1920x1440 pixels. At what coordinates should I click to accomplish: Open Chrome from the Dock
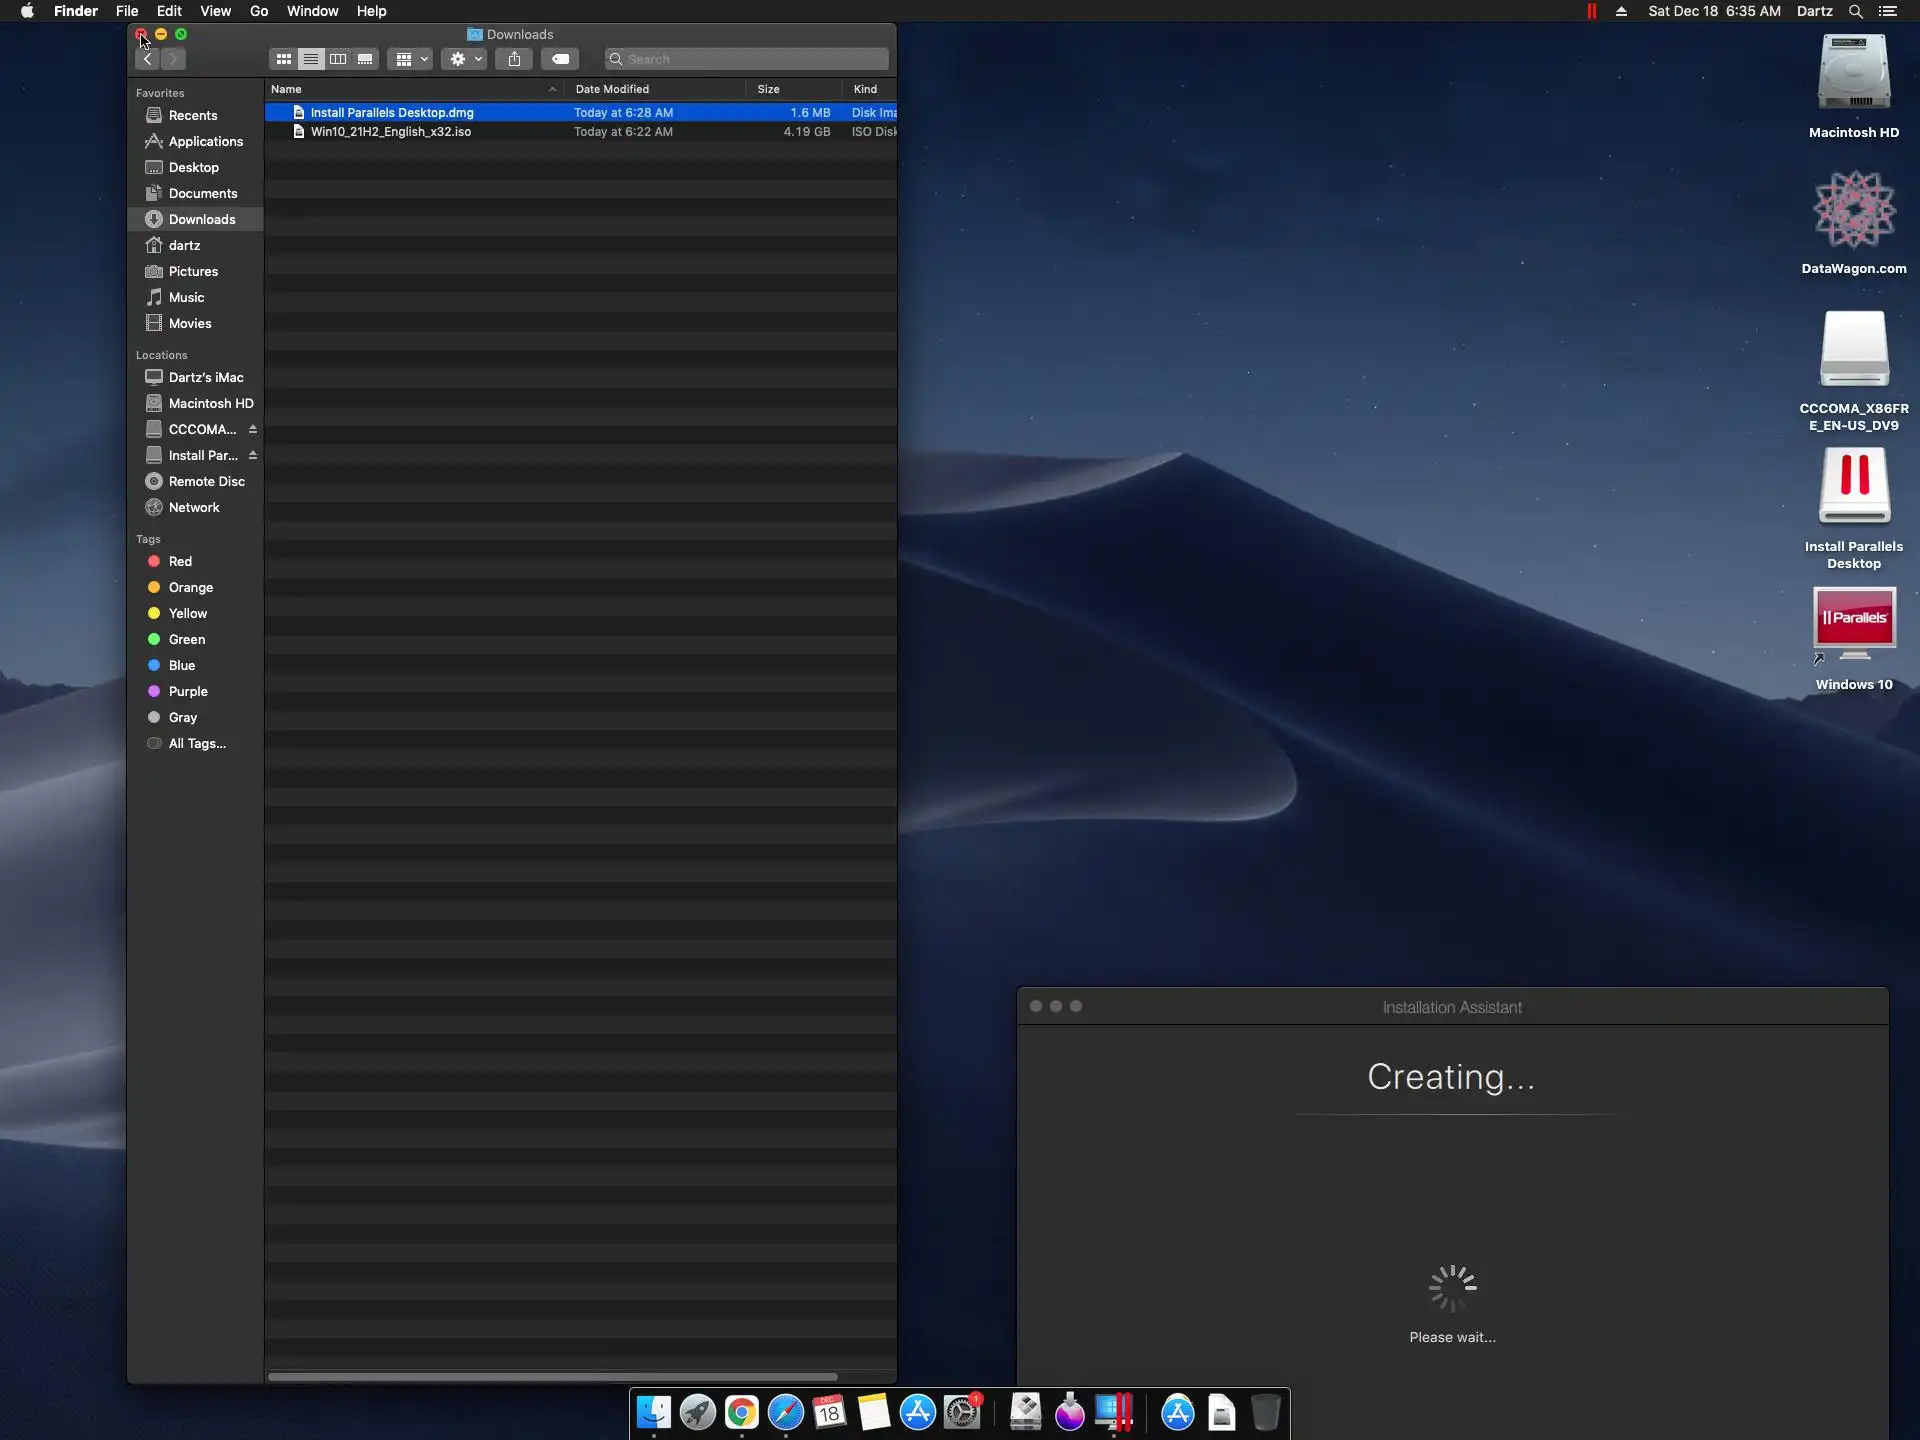[741, 1413]
